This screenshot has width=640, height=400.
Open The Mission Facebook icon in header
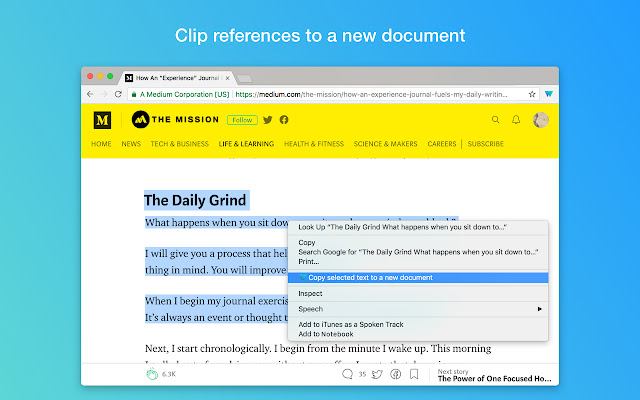tap(284, 120)
